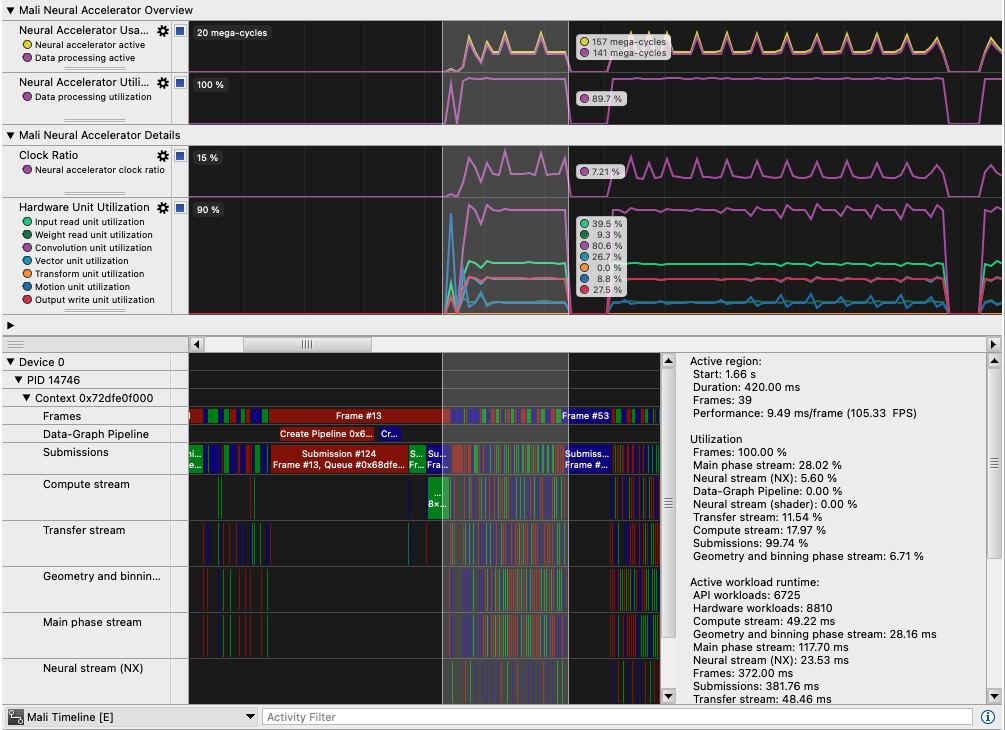Collapse the Device 0 tree node
The height and width of the screenshot is (730, 1005).
(10, 362)
